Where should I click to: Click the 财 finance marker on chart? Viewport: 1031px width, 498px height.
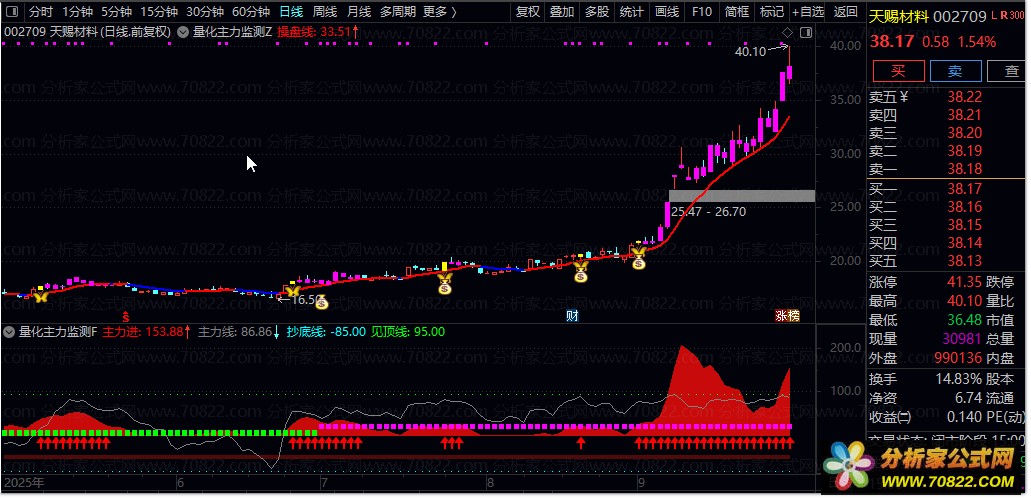pyautogui.click(x=572, y=316)
